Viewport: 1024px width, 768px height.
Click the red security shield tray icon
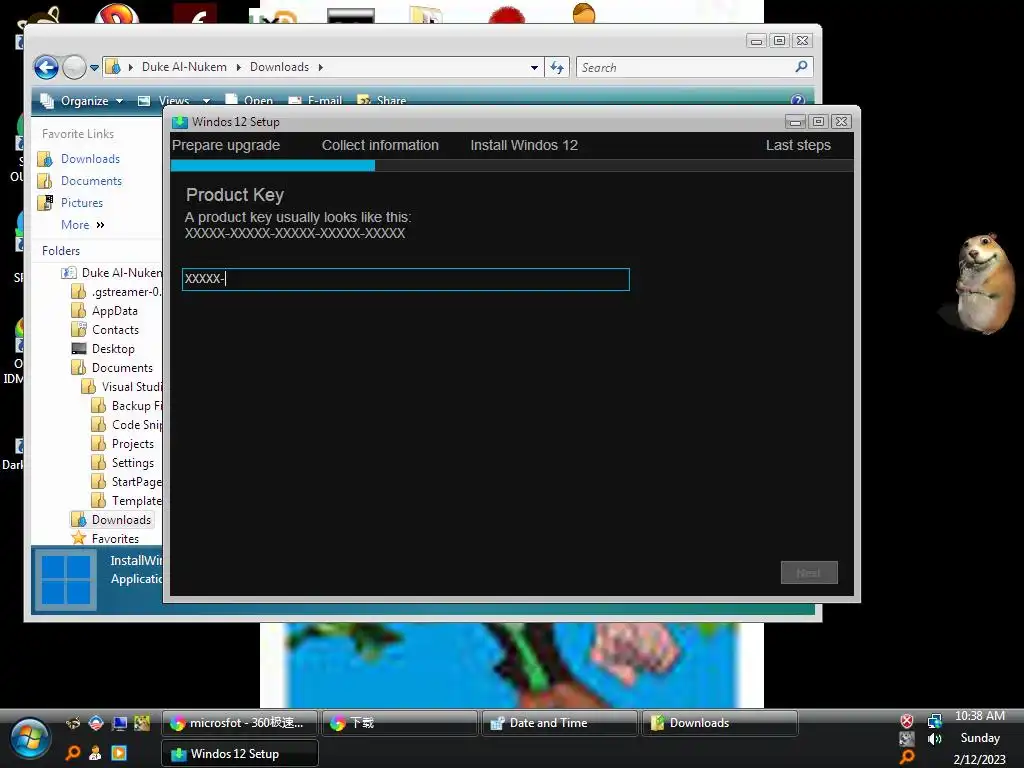[x=907, y=720]
